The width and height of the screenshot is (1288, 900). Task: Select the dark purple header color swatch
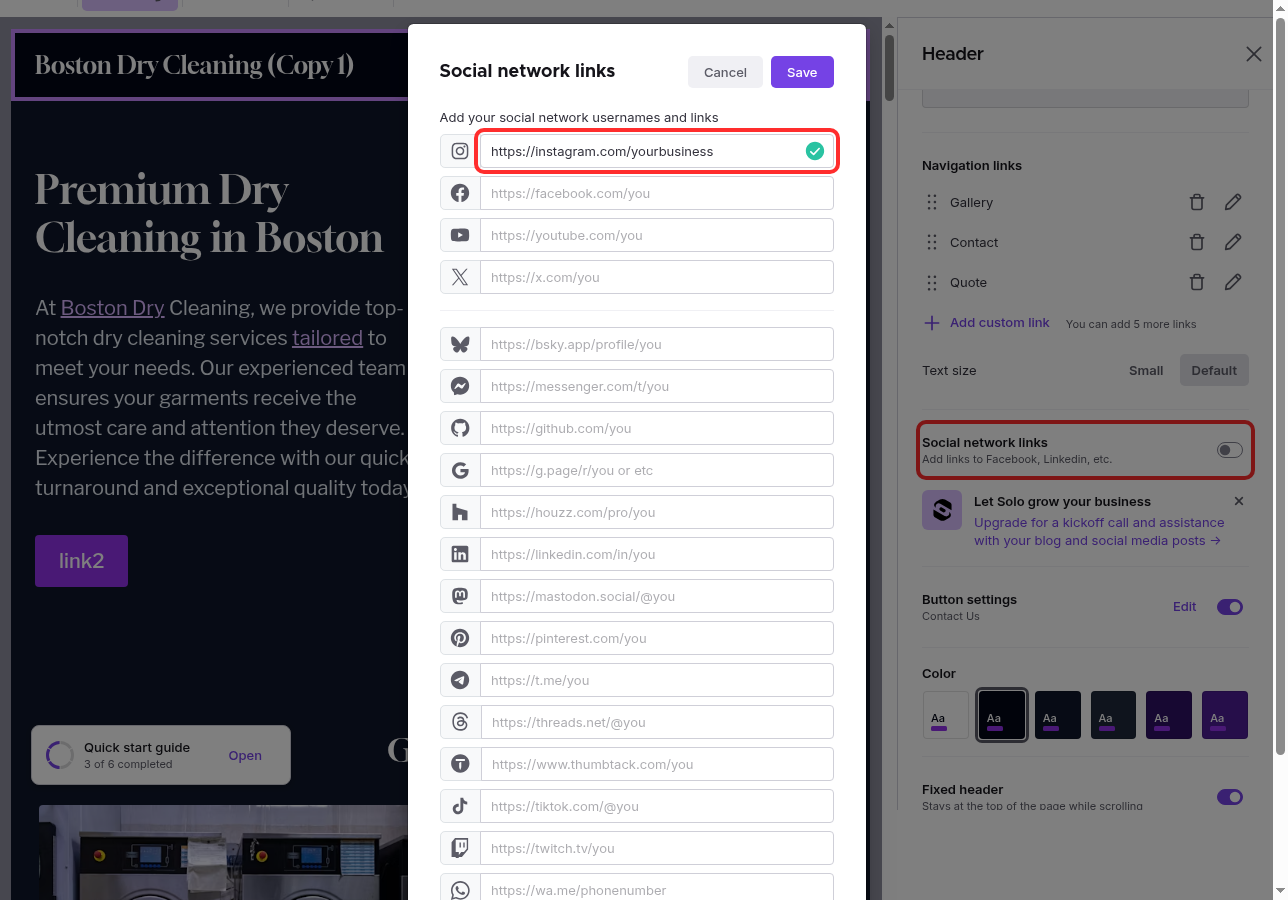(x=1169, y=715)
